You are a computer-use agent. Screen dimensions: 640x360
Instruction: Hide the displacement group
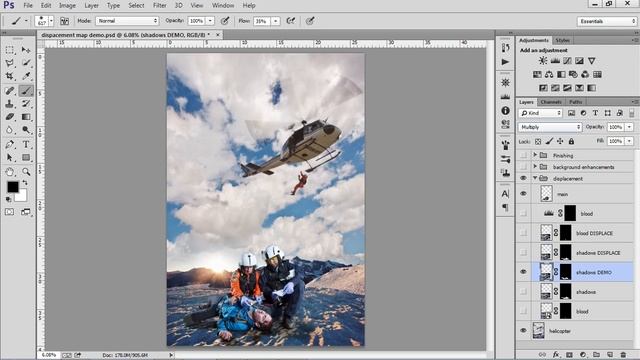point(523,178)
